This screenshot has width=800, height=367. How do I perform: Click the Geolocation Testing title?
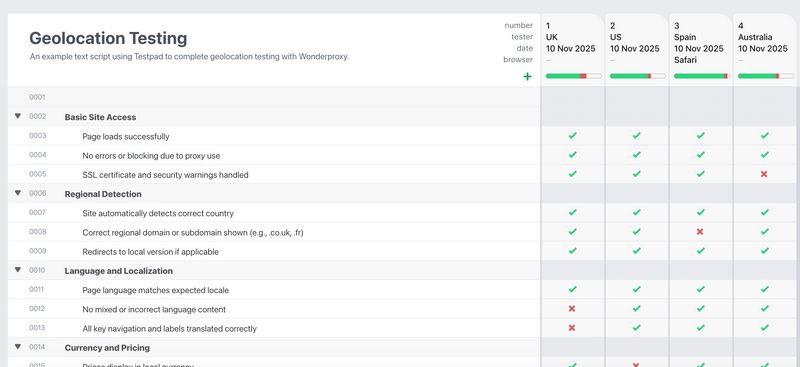108,38
